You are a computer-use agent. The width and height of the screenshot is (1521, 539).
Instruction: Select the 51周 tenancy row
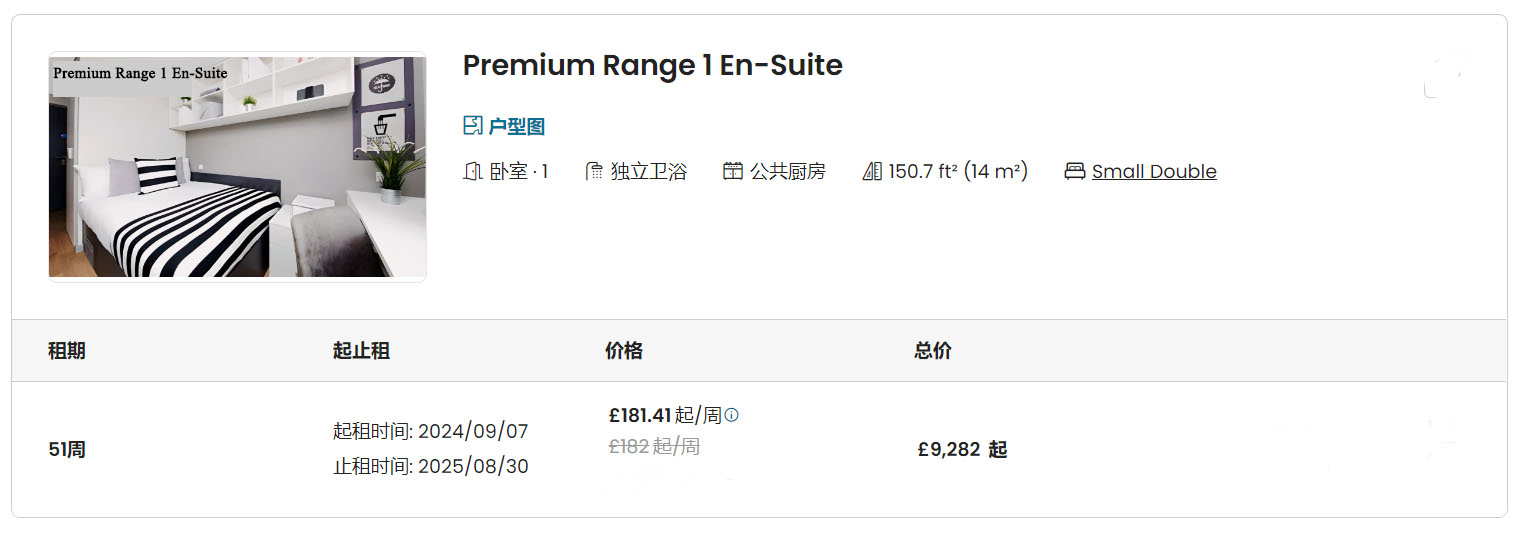click(x=759, y=450)
